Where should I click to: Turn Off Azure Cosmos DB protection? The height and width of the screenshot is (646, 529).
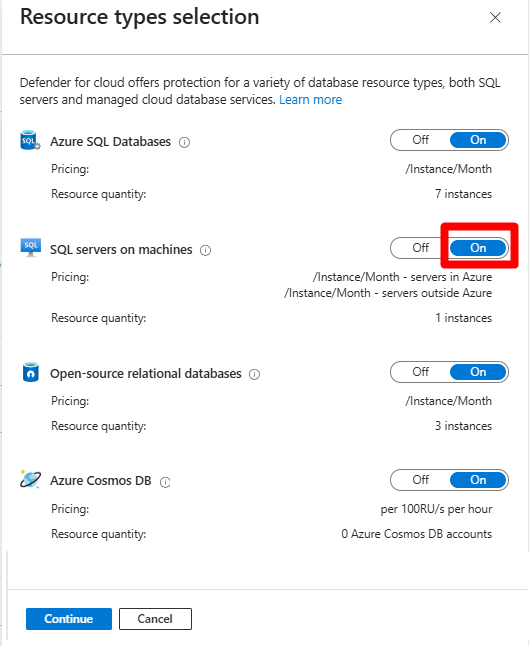[x=420, y=480]
